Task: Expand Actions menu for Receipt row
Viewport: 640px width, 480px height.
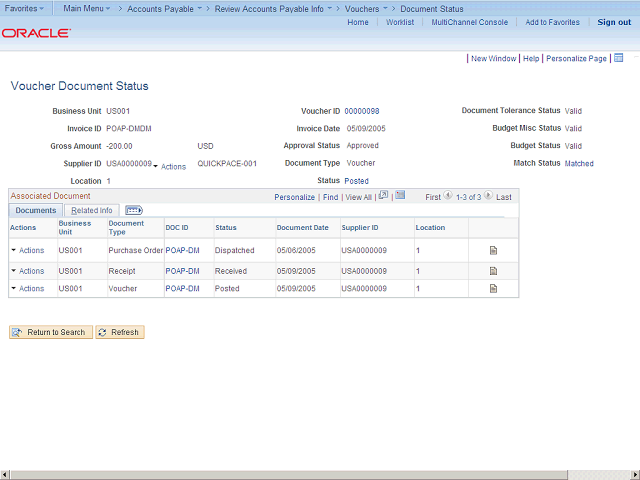Action: (27, 271)
